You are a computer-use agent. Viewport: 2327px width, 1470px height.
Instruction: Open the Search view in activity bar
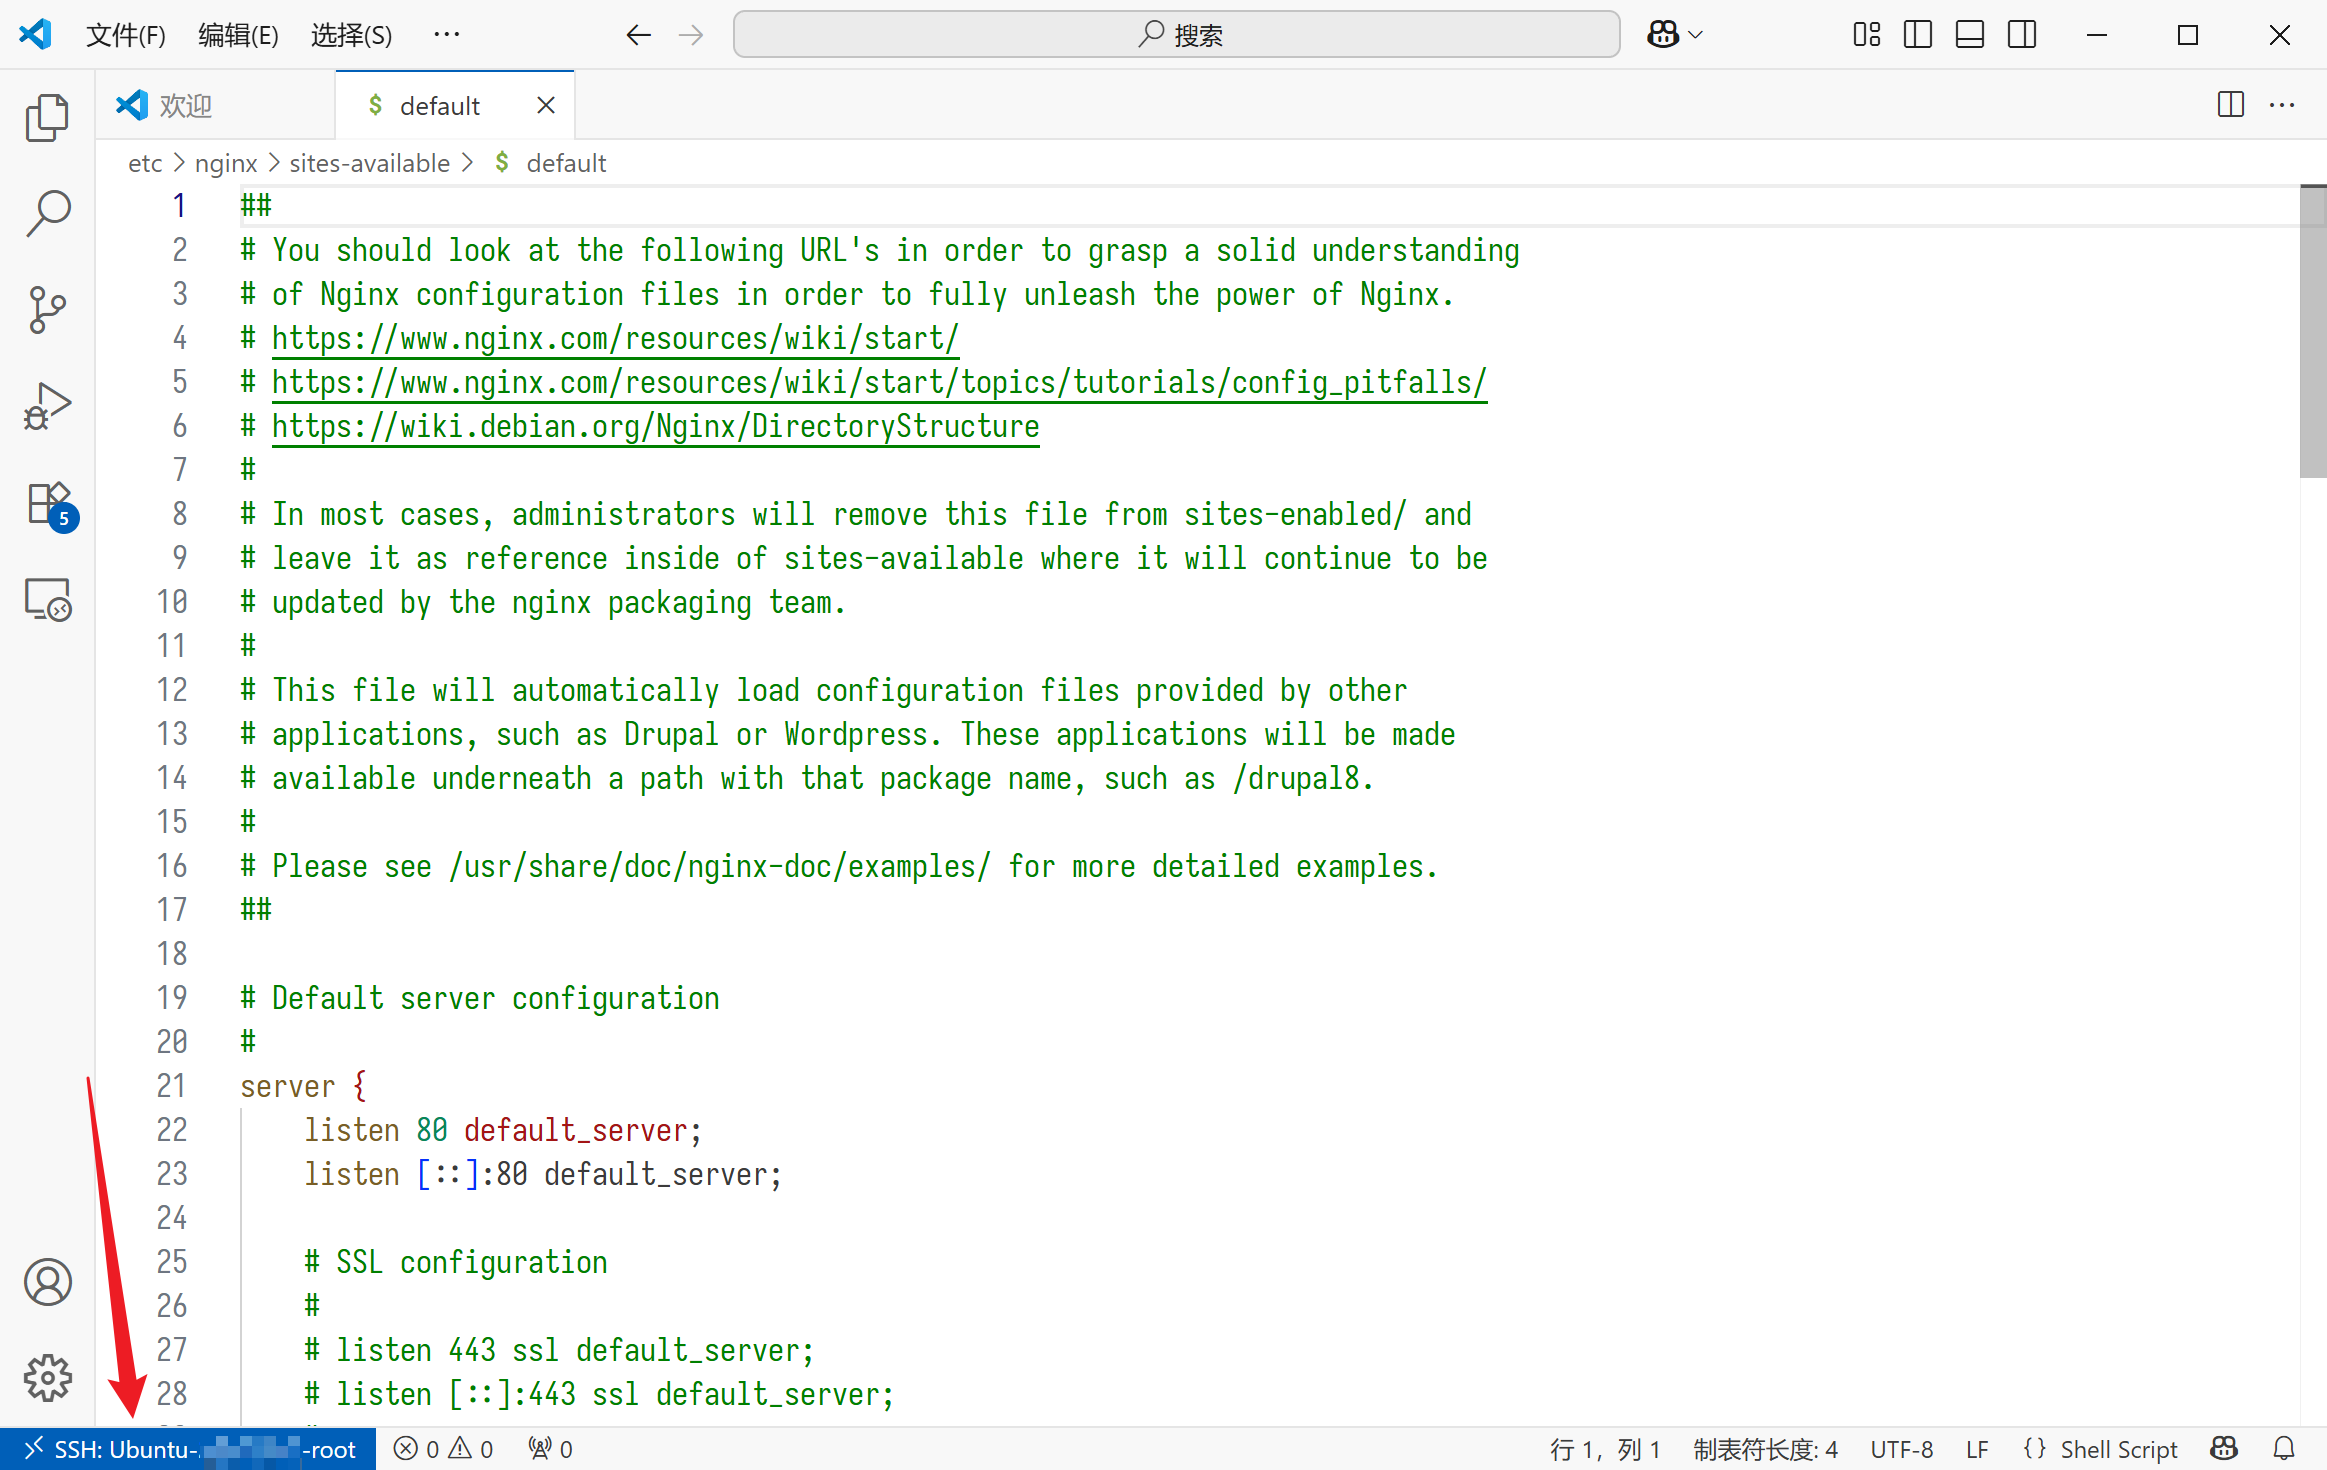[47, 213]
